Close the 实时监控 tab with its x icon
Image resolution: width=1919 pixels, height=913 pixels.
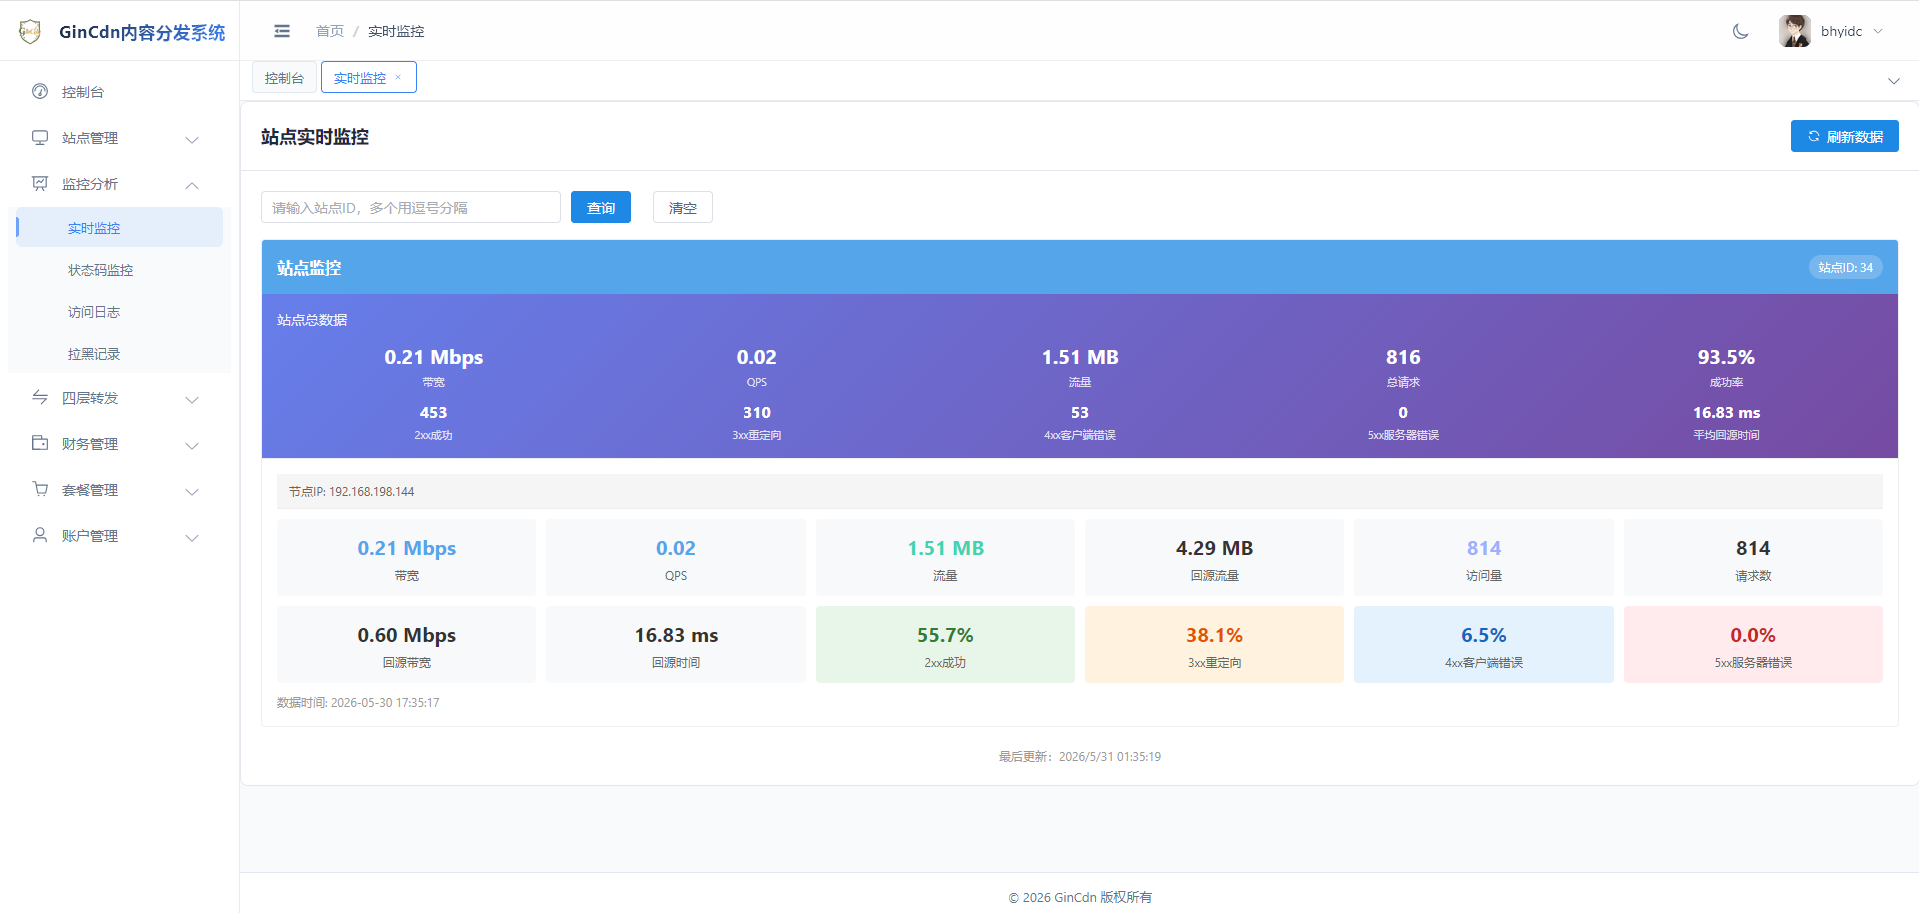398,77
